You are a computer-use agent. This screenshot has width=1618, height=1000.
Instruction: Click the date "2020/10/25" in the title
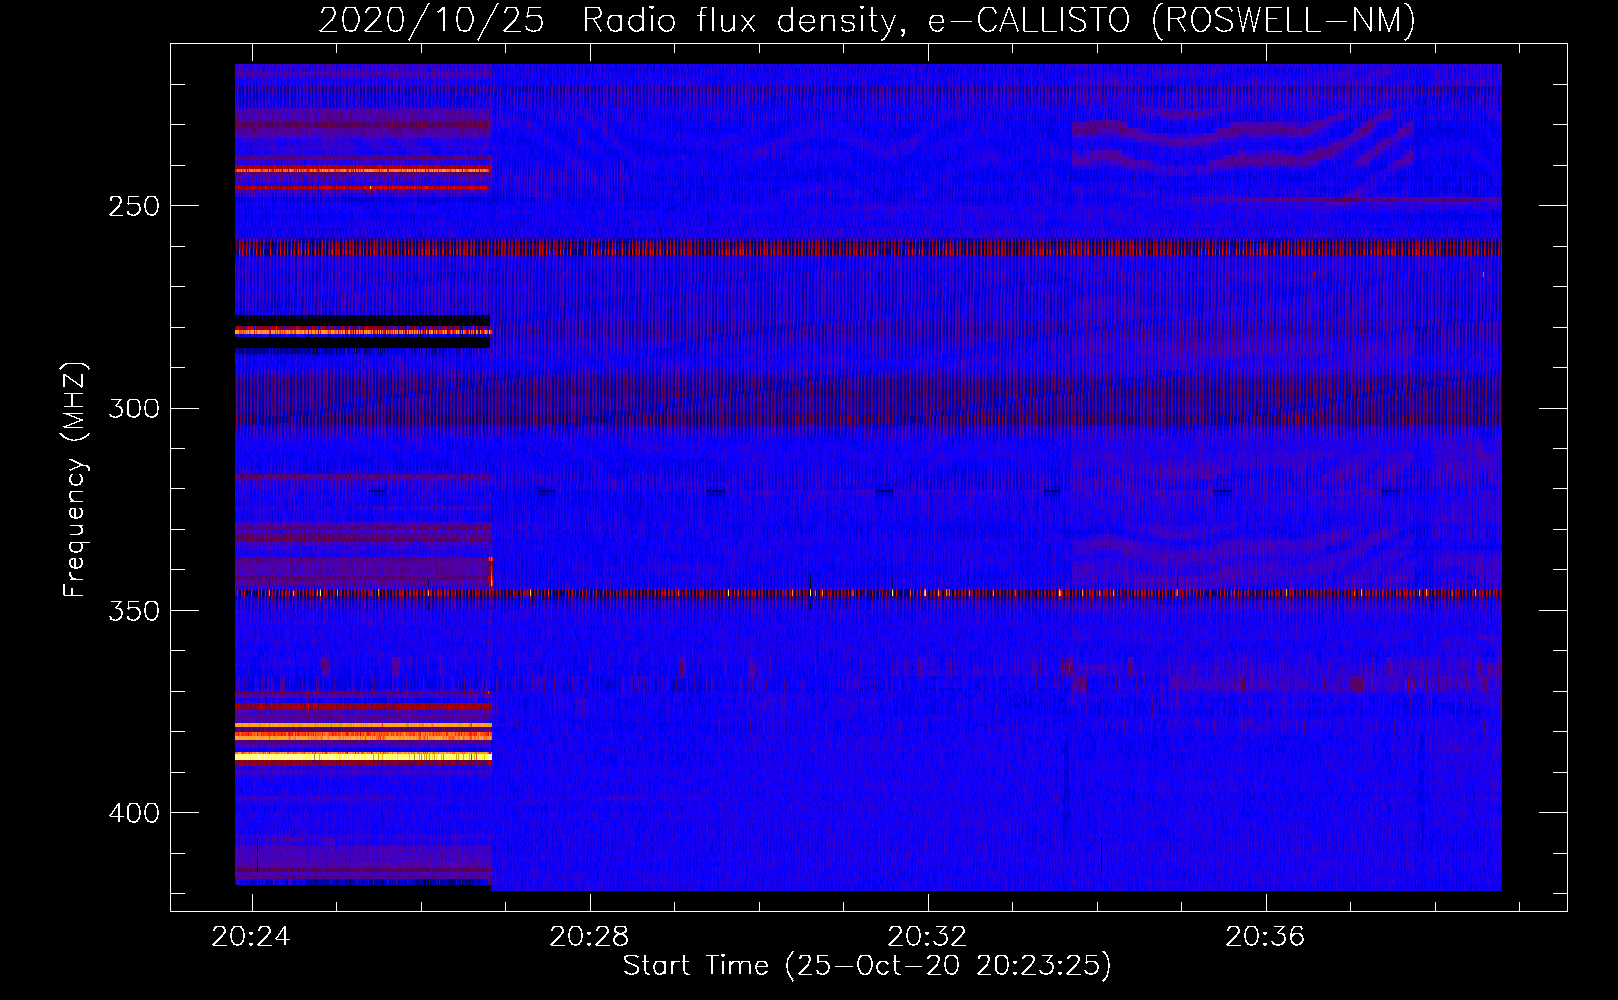(431, 20)
